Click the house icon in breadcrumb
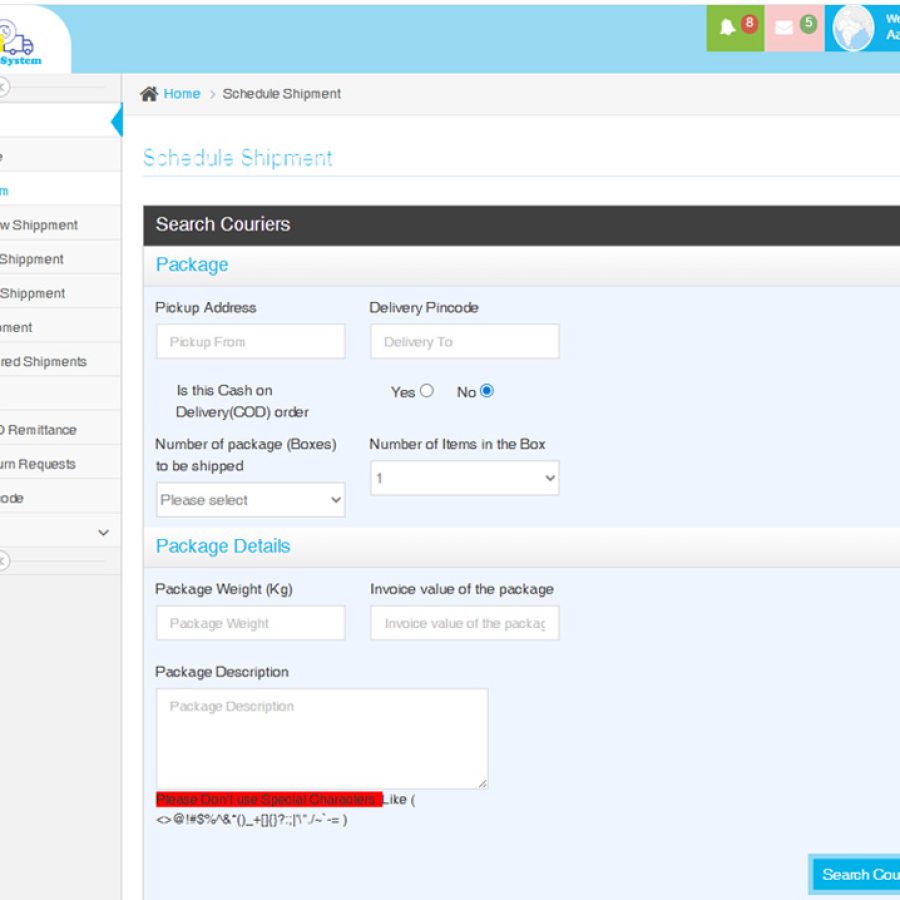This screenshot has height=900, width=900. tap(149, 94)
